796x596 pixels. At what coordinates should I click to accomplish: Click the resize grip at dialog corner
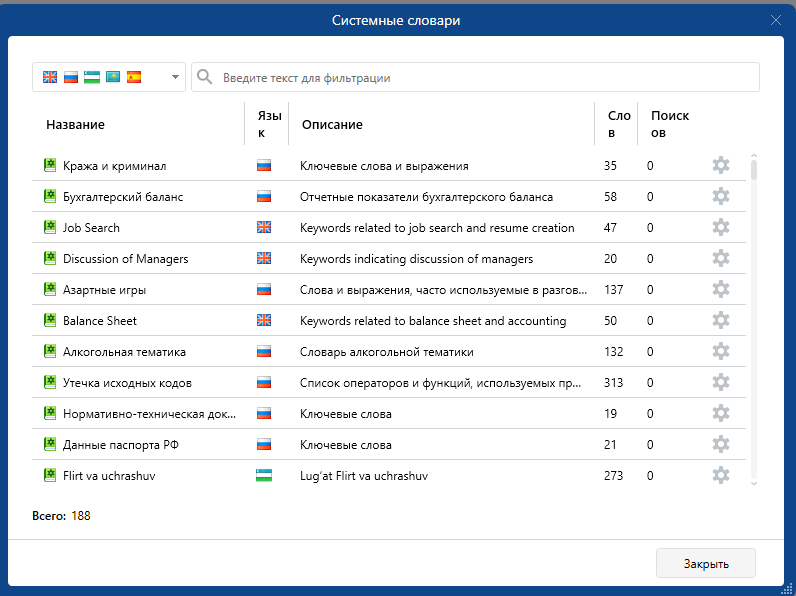(788, 588)
